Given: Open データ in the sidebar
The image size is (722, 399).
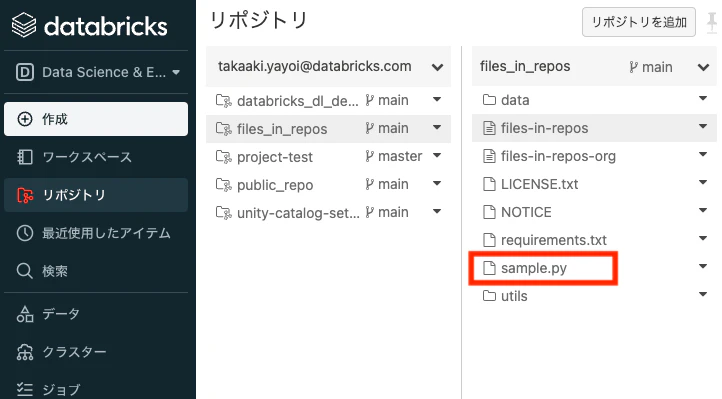Looking at the screenshot, I should tap(96, 314).
